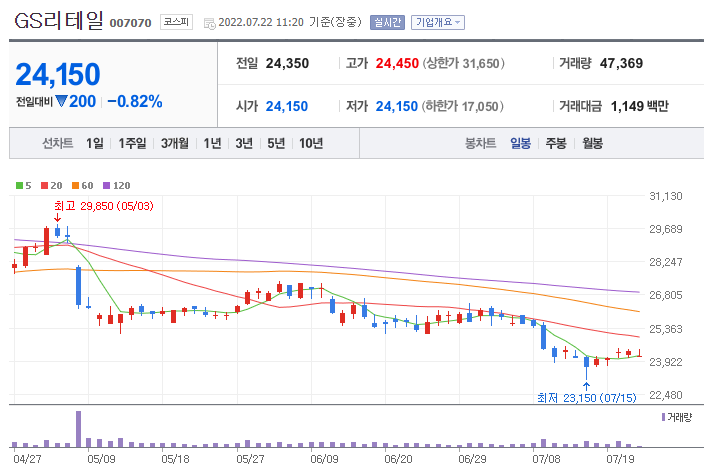Image resolution: width=704 pixels, height=475 pixels.
Task: Click the 상한가 31,650 text
Action: tap(463, 63)
